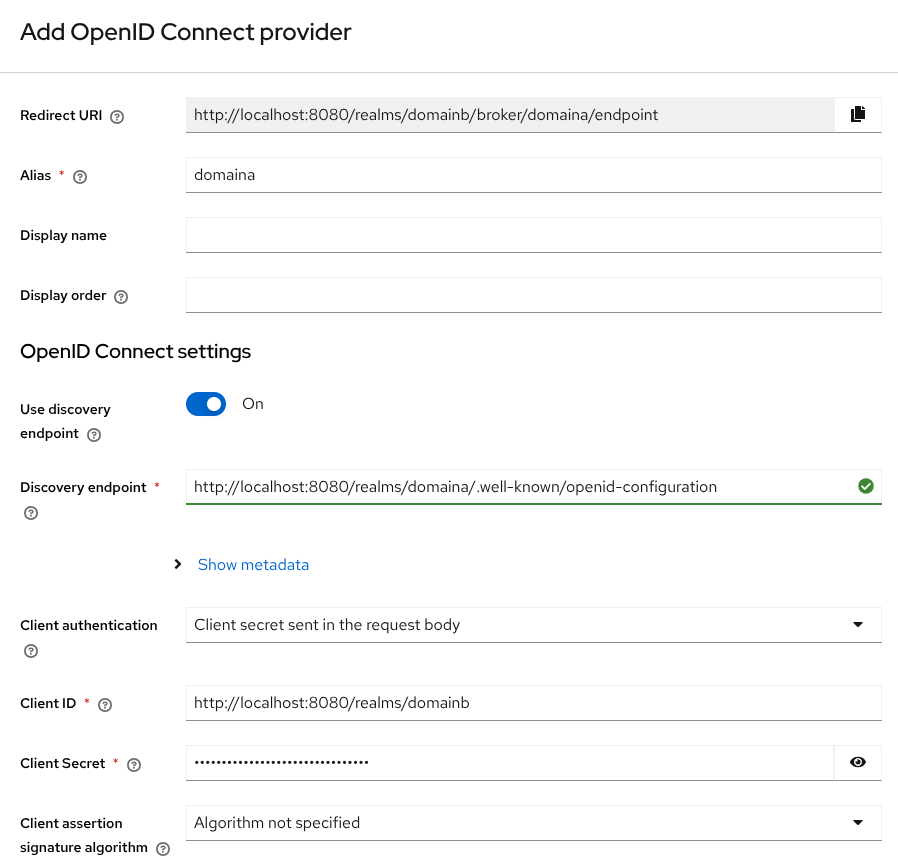Click the Alias help icon
This screenshot has width=898, height=861.
pyautogui.click(x=79, y=177)
